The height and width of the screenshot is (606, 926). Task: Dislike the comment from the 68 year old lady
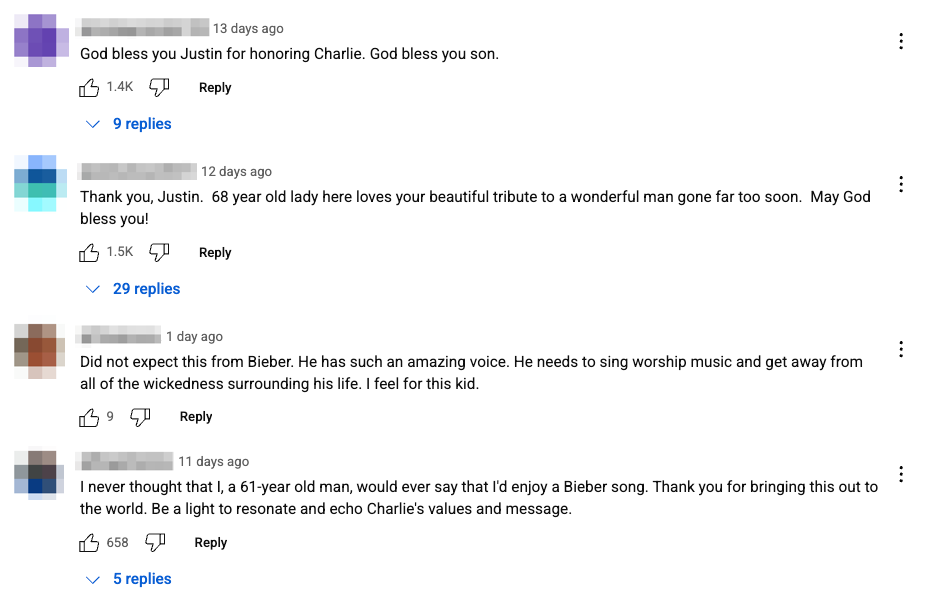click(x=159, y=252)
